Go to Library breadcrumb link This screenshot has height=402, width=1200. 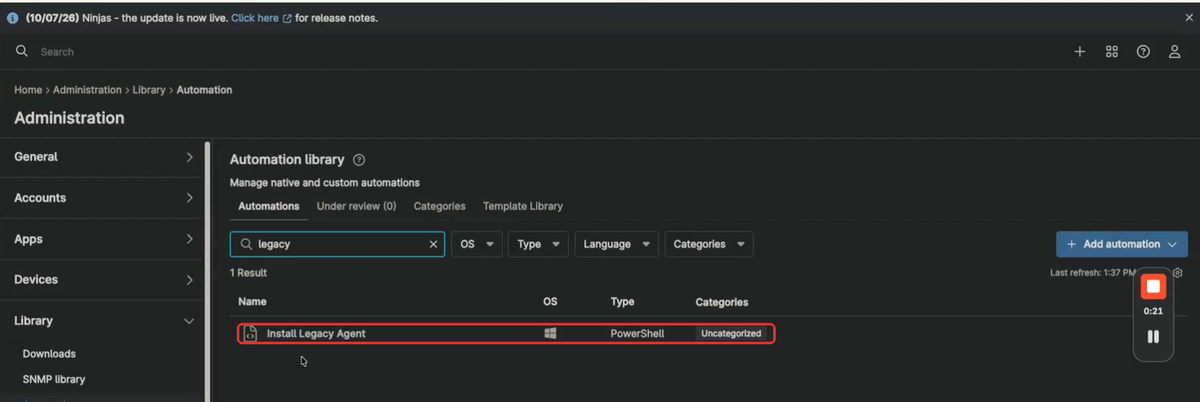pyautogui.click(x=149, y=90)
